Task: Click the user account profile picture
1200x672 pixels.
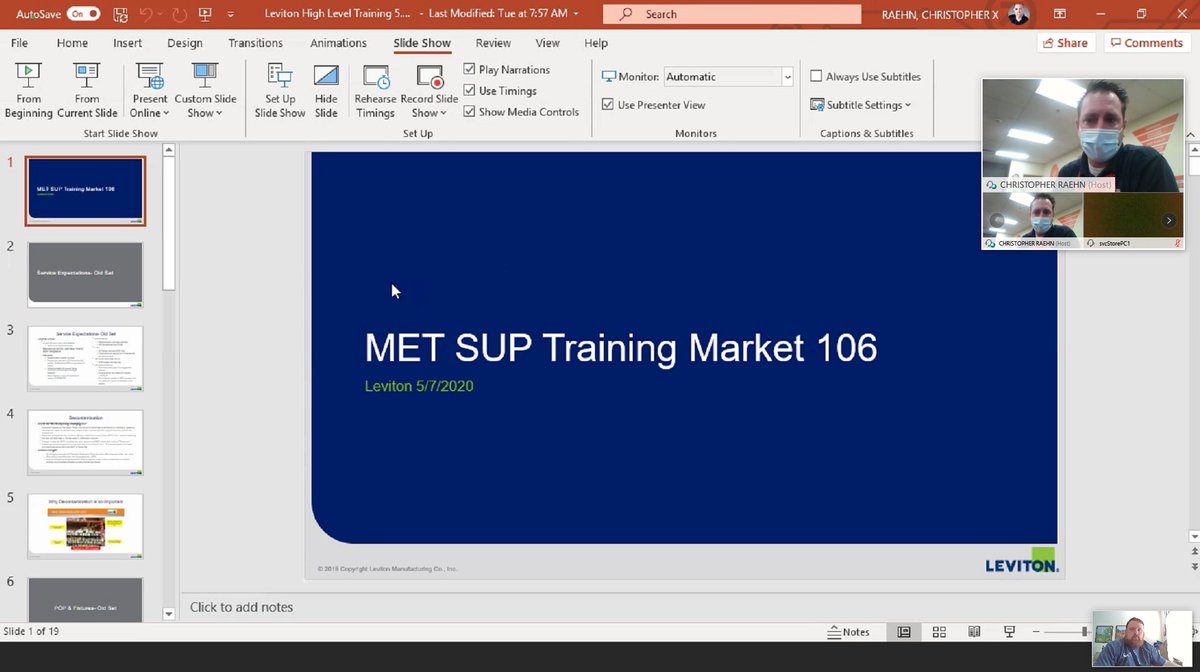Action: tap(1018, 14)
